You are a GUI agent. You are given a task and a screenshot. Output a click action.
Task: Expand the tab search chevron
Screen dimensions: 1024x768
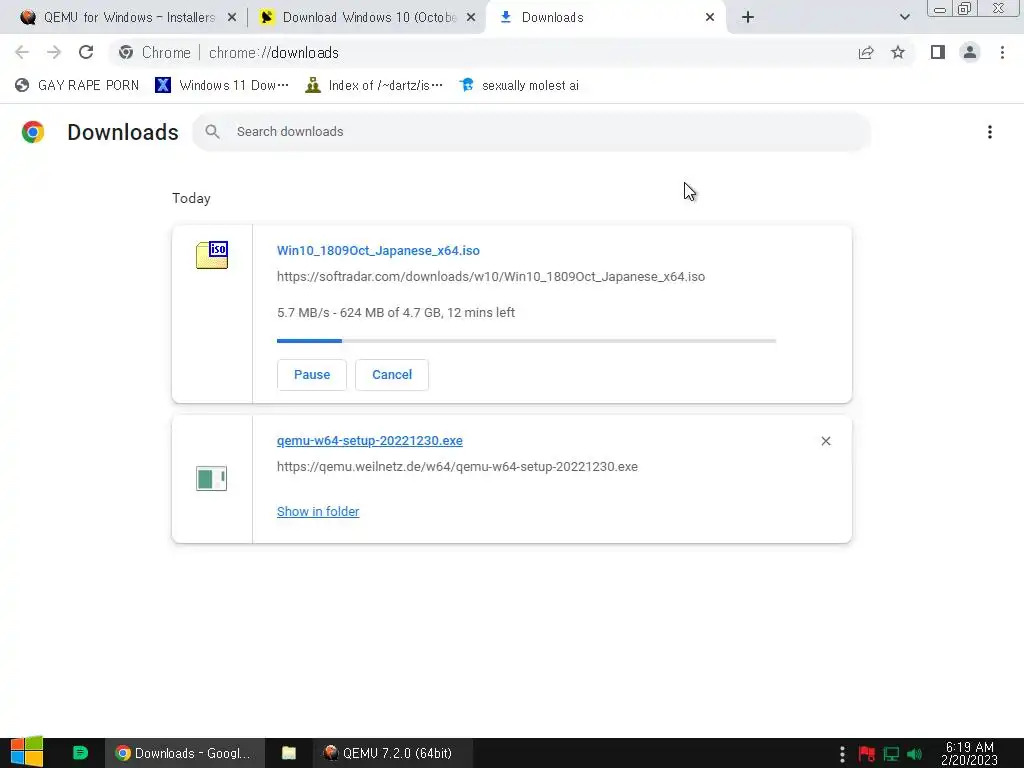[904, 18]
